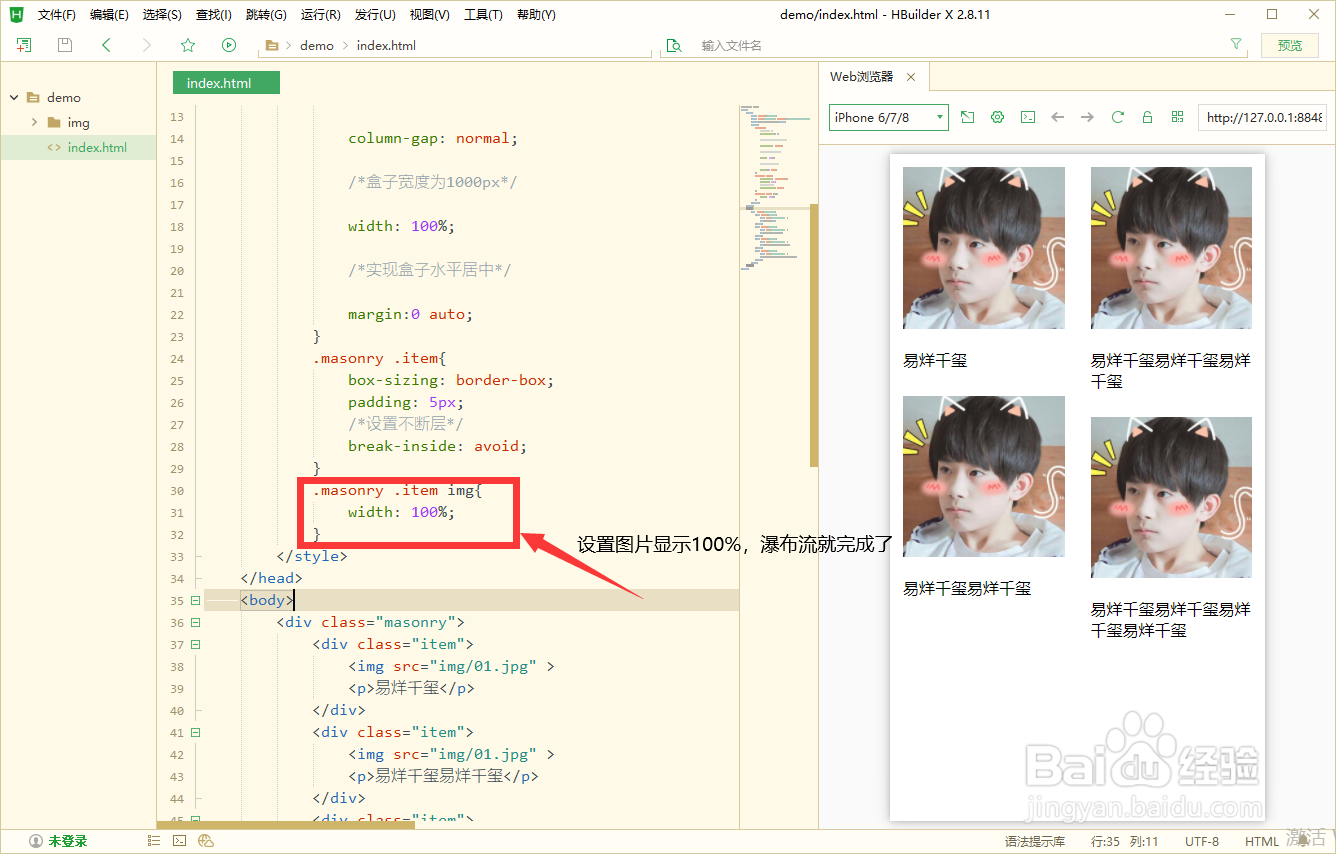Image resolution: width=1336 pixels, height=854 pixels.
Task: Click the editor vertical scrollbar thumb
Action: pos(814,335)
